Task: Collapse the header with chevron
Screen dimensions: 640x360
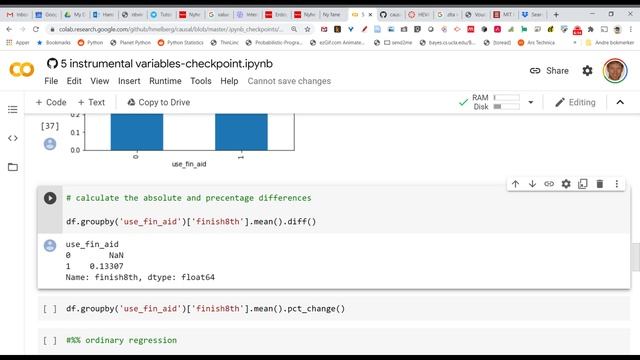Action: (x=620, y=102)
